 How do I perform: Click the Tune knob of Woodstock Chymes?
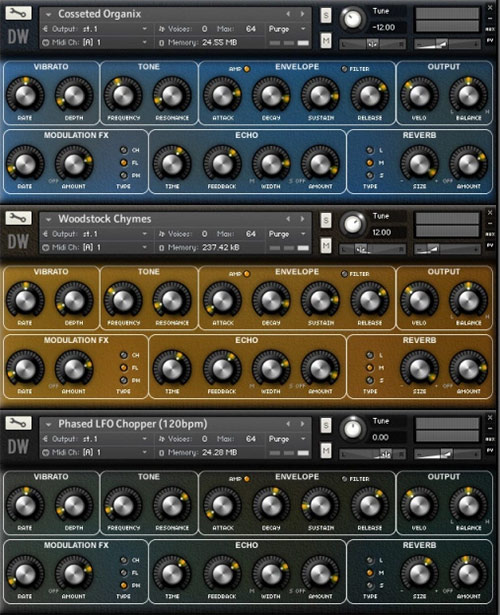tap(352, 224)
